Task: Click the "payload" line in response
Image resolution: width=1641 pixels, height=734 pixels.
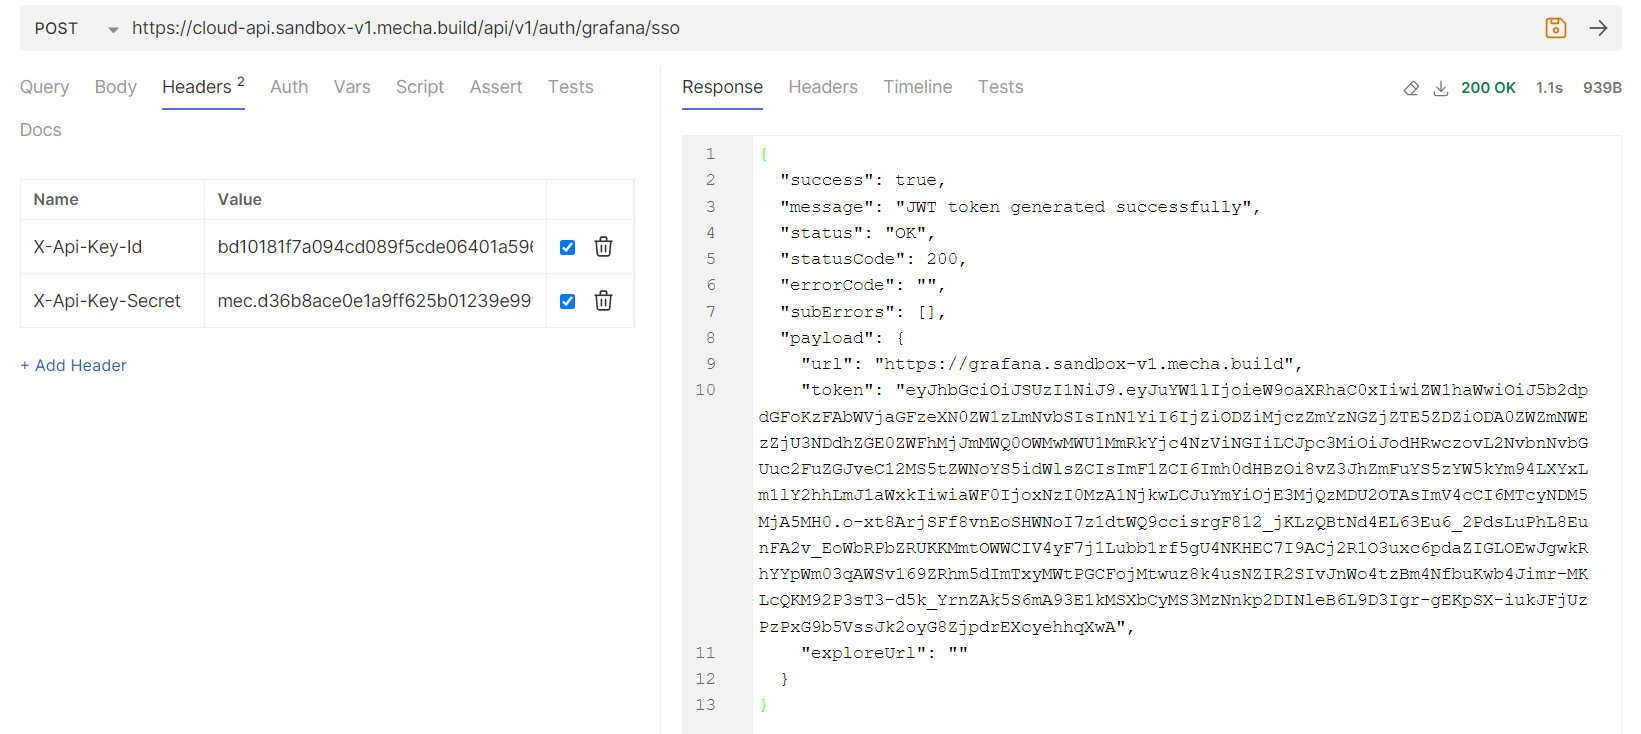Action: pos(842,338)
